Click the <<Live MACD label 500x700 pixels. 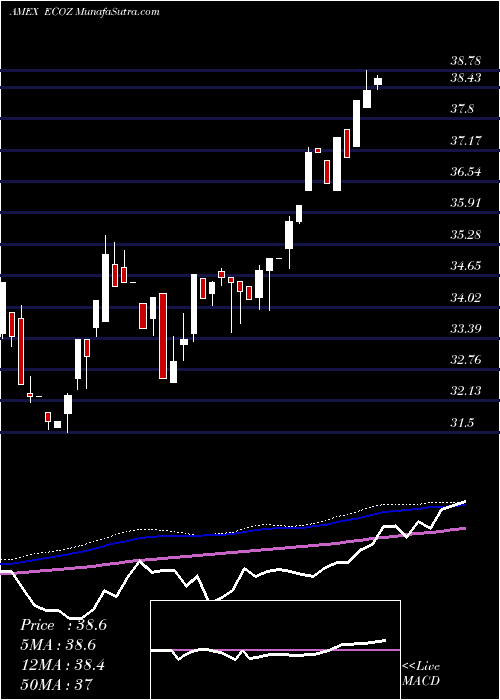[x=421, y=674]
